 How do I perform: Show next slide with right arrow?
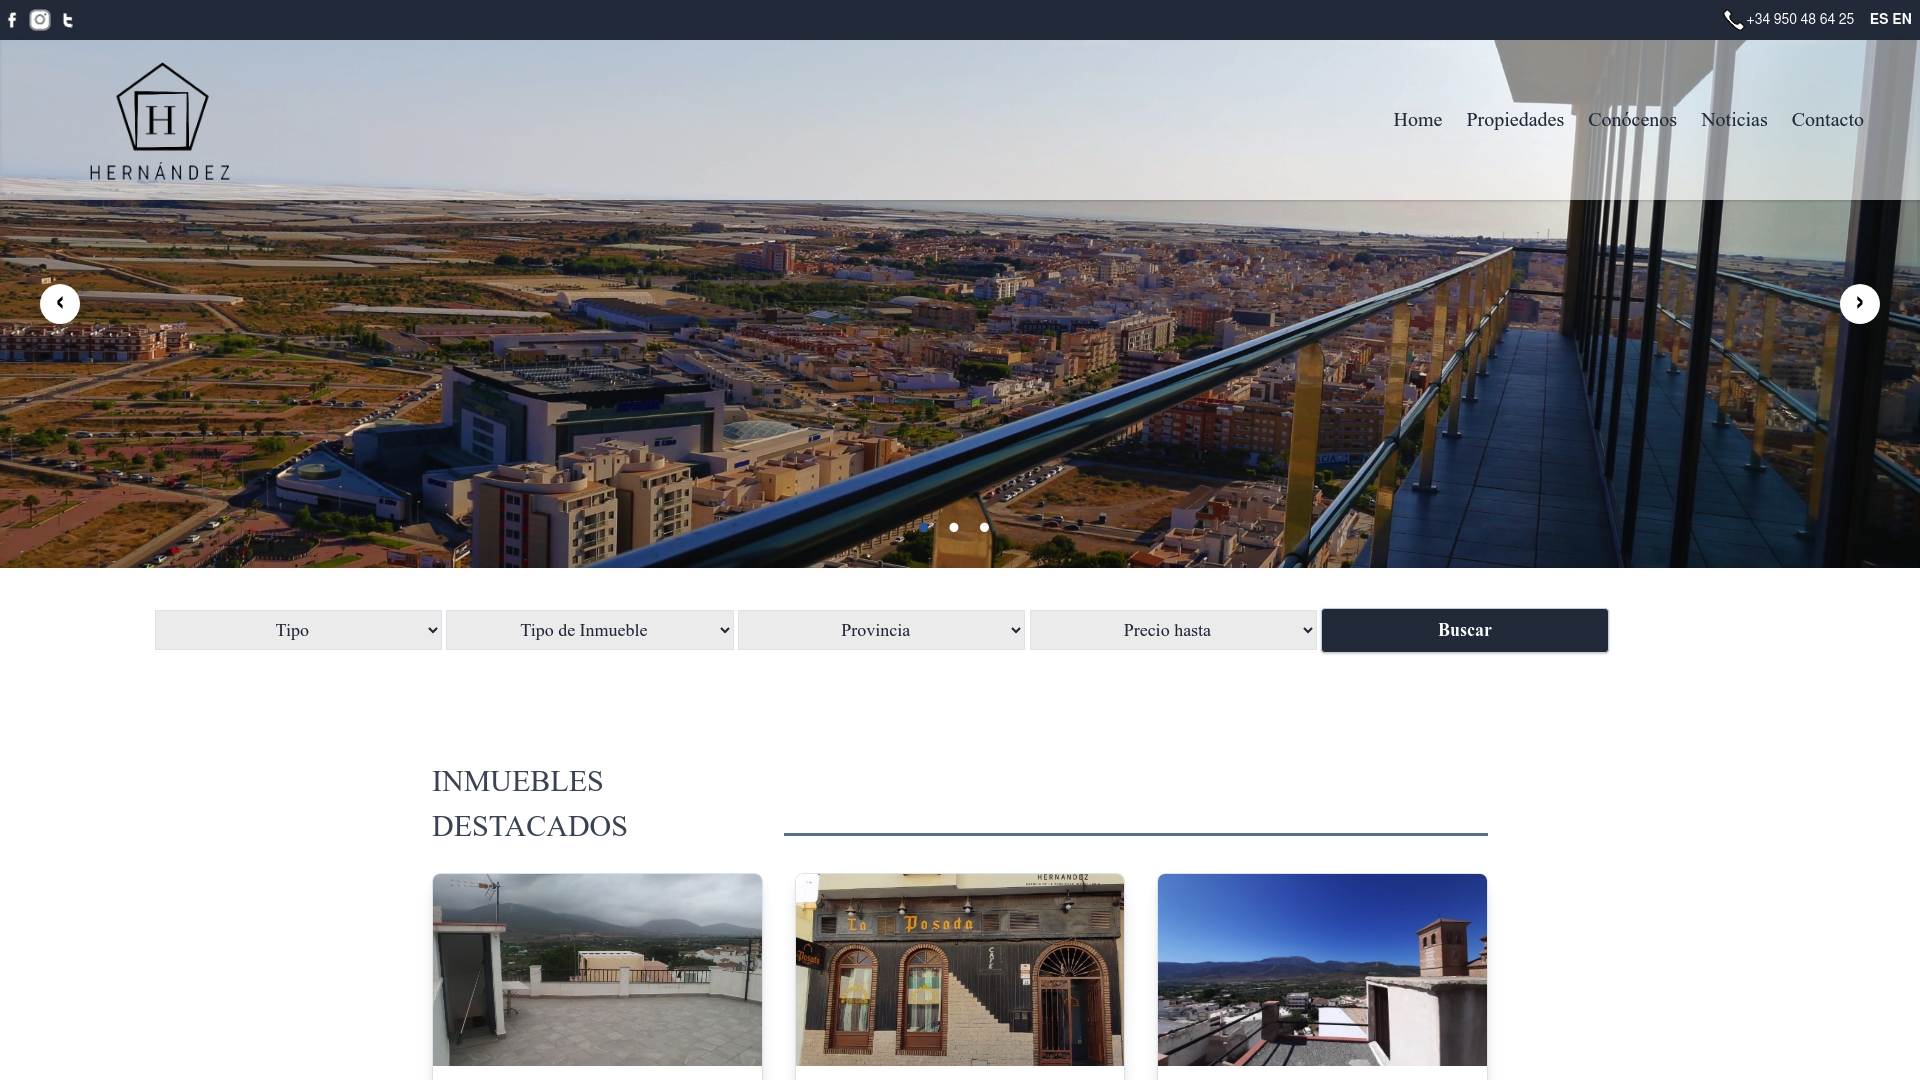(1860, 304)
